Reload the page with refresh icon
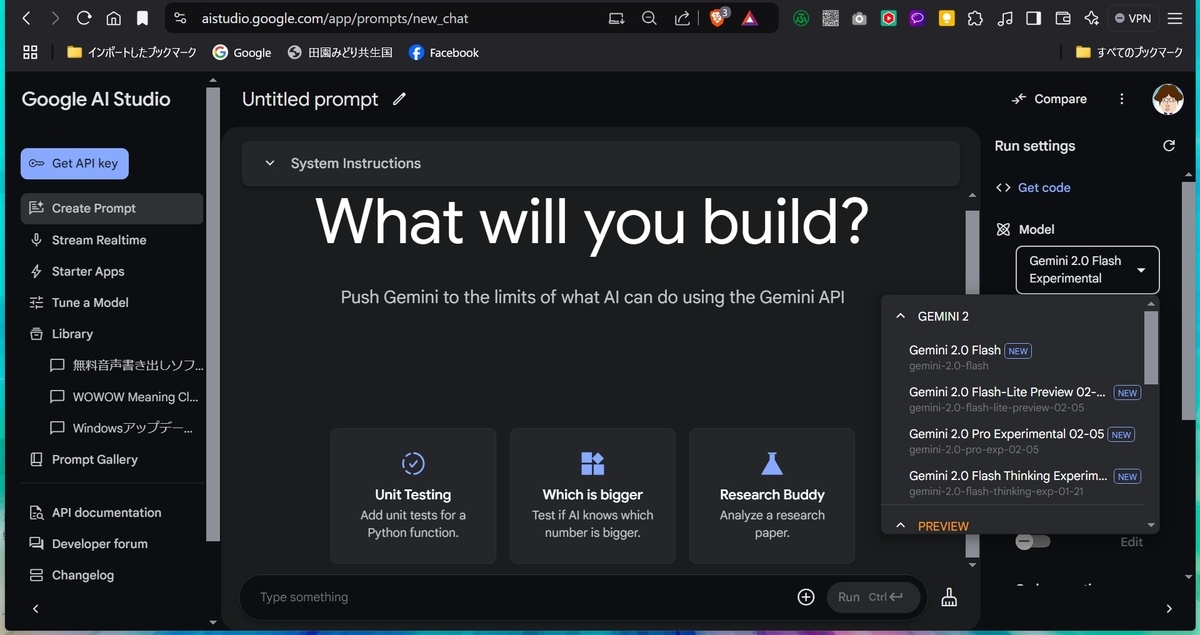 point(84,18)
